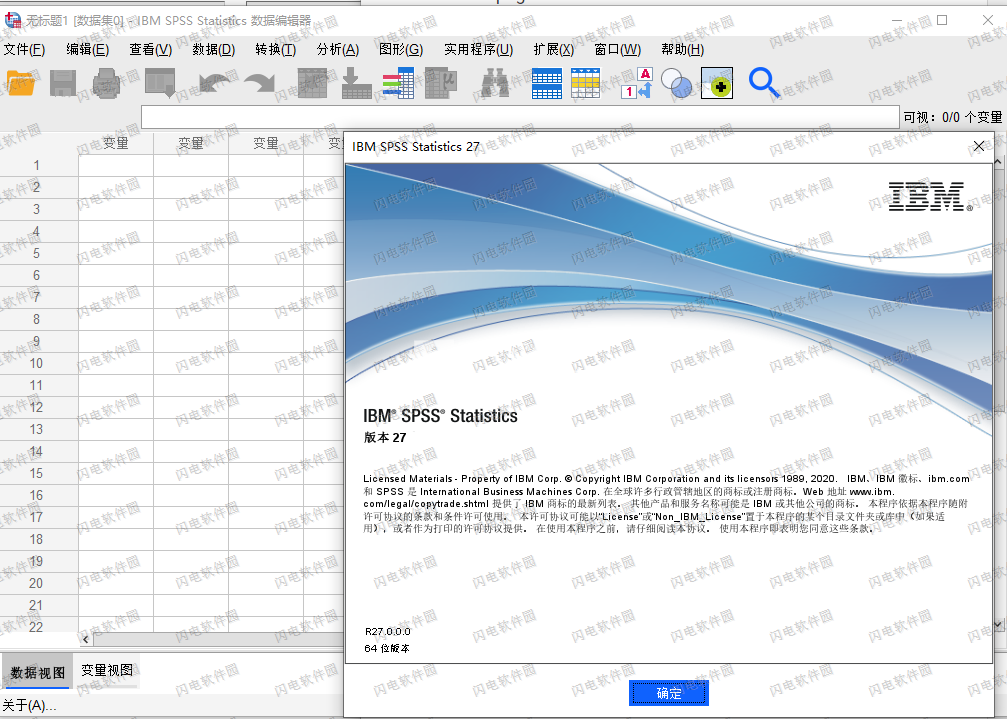Open the 帮助(H) menu
The width and height of the screenshot is (1007, 719).
pos(683,49)
